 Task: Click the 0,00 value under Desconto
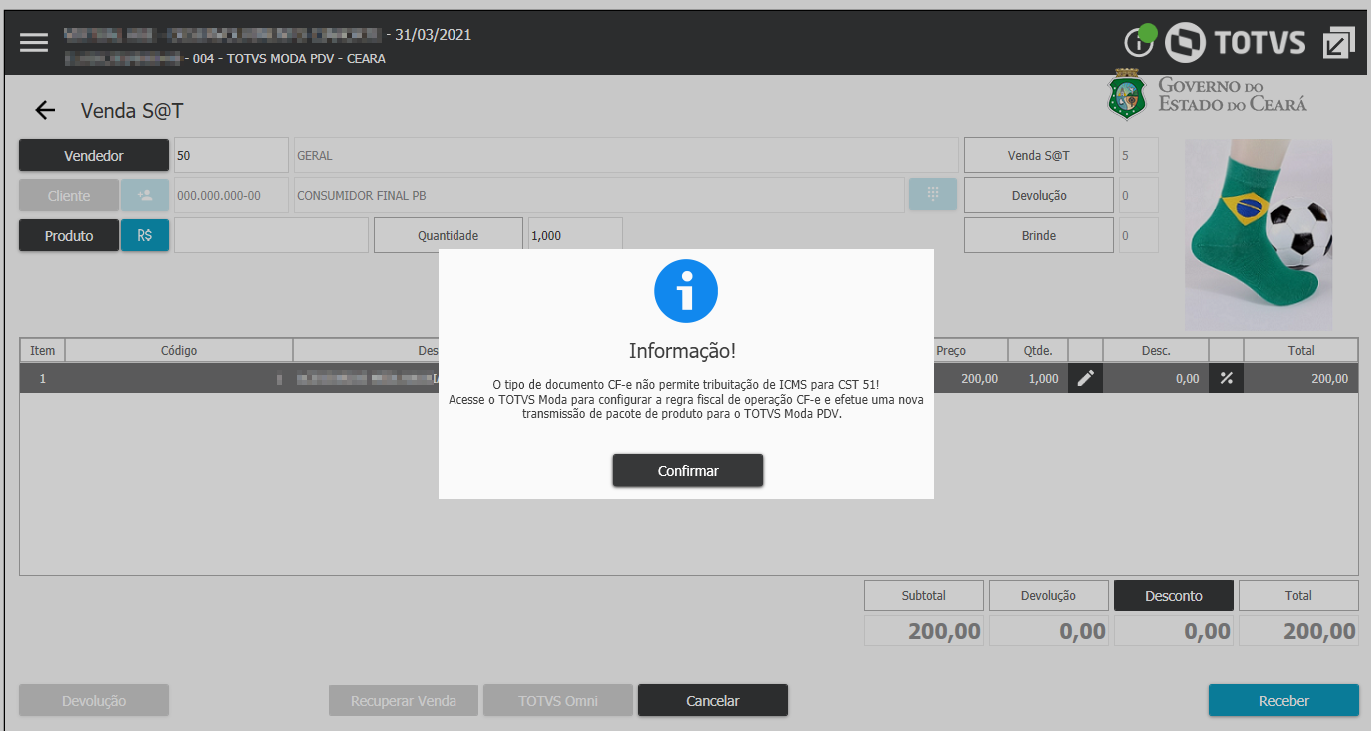tap(1174, 631)
